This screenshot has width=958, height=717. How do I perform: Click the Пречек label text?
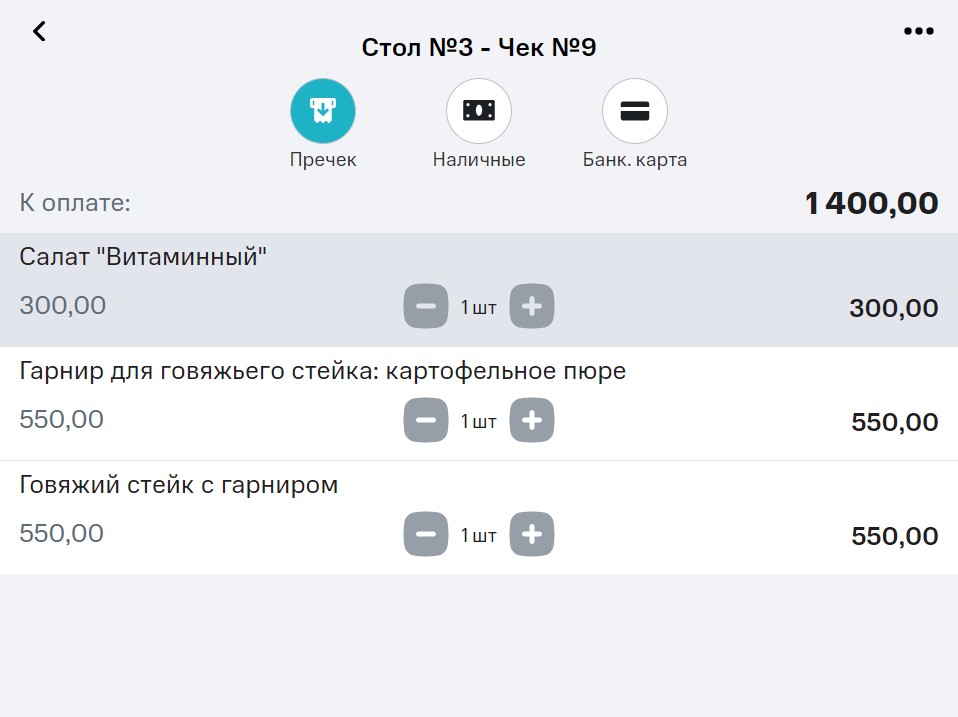(x=323, y=160)
